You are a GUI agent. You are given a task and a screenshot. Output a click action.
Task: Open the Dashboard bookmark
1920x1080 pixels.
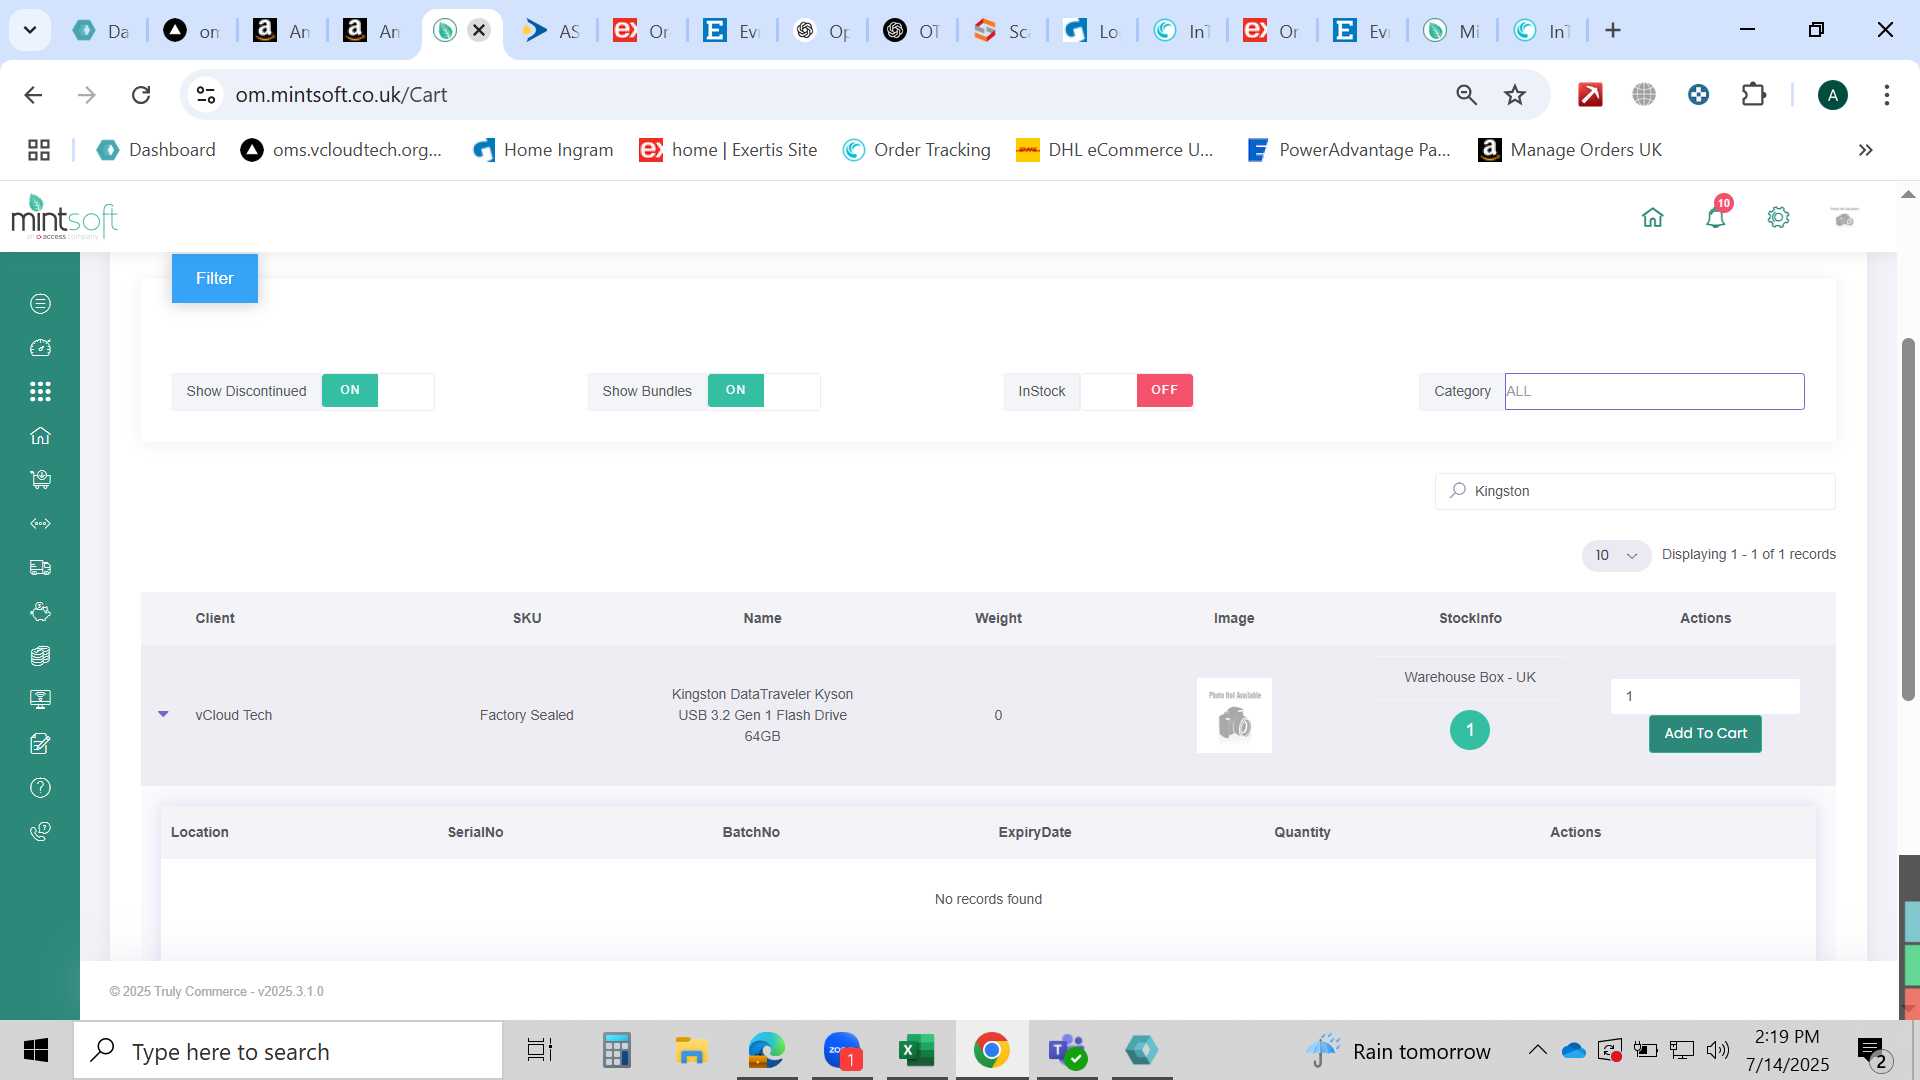pos(156,150)
